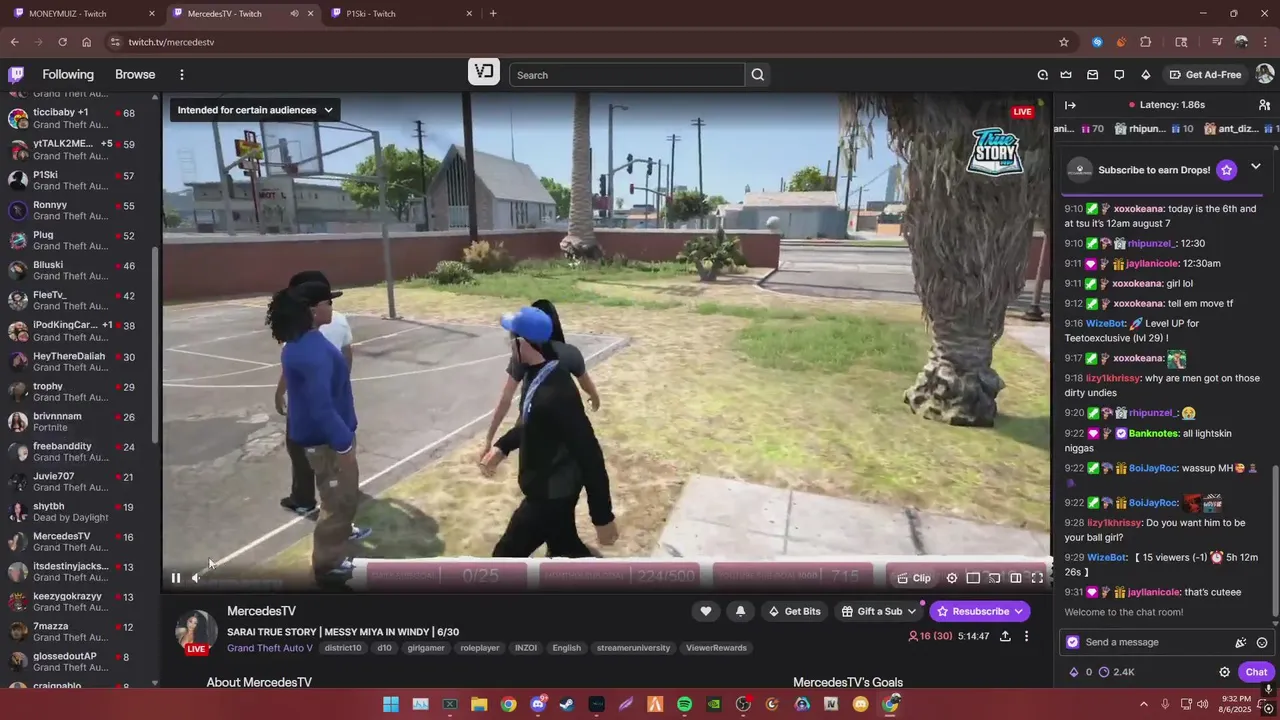Create a Clip of the stream
Image resolution: width=1280 pixels, height=720 pixels.
coord(914,578)
